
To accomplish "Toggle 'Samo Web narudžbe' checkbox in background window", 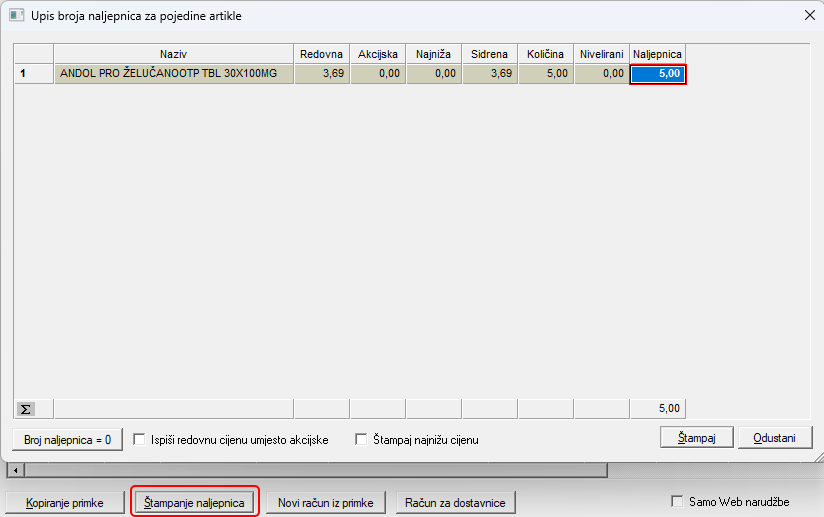I will point(677,501).
